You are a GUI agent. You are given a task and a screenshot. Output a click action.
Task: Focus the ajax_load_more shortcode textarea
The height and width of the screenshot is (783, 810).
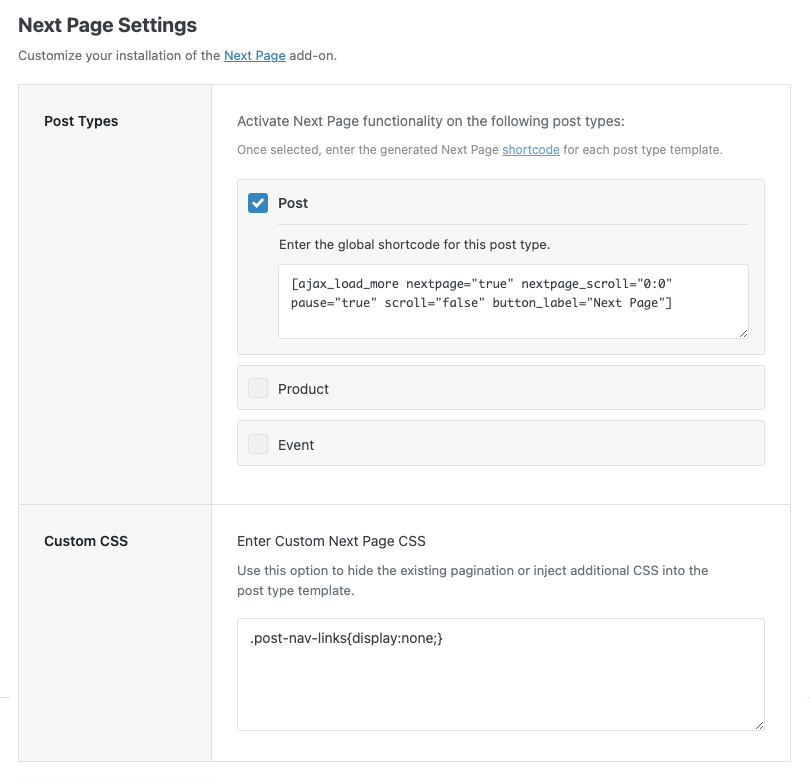[x=513, y=302]
